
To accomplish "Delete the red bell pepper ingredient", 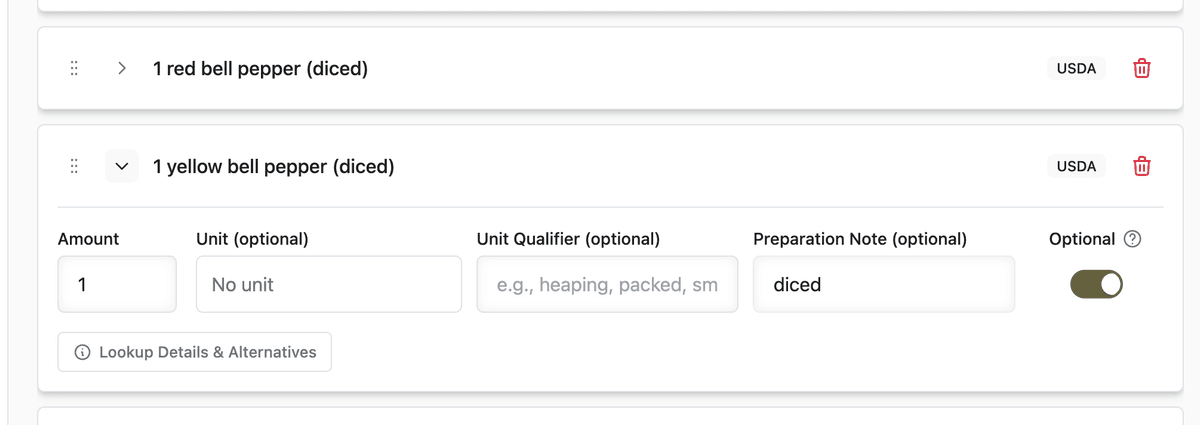I will tap(1141, 69).
